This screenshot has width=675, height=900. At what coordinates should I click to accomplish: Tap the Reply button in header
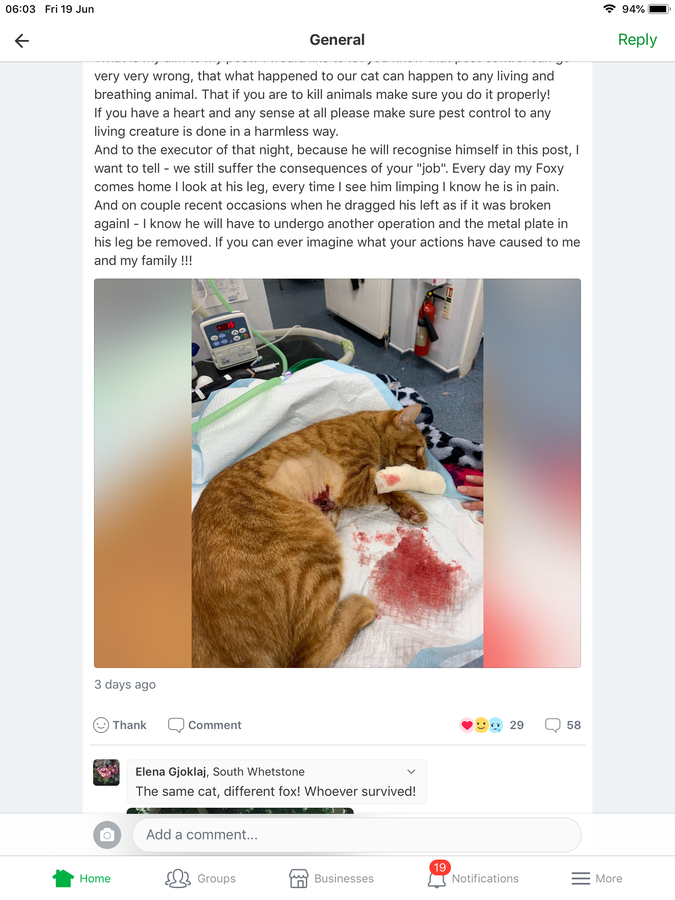coord(637,40)
